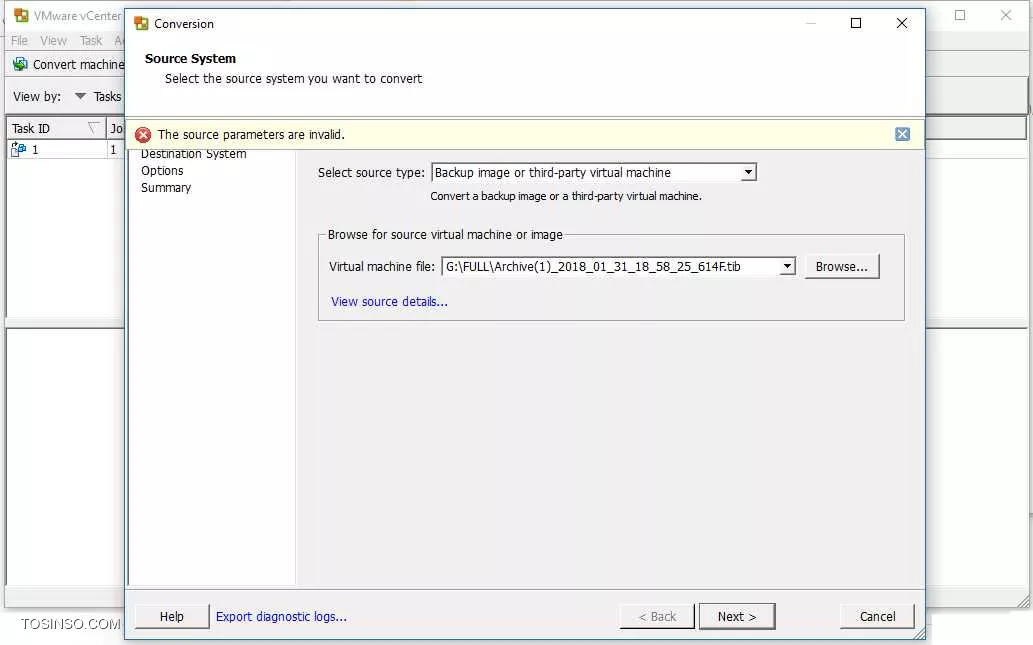
Task: Click the Convert machine toolbar label
Action: (x=78, y=65)
